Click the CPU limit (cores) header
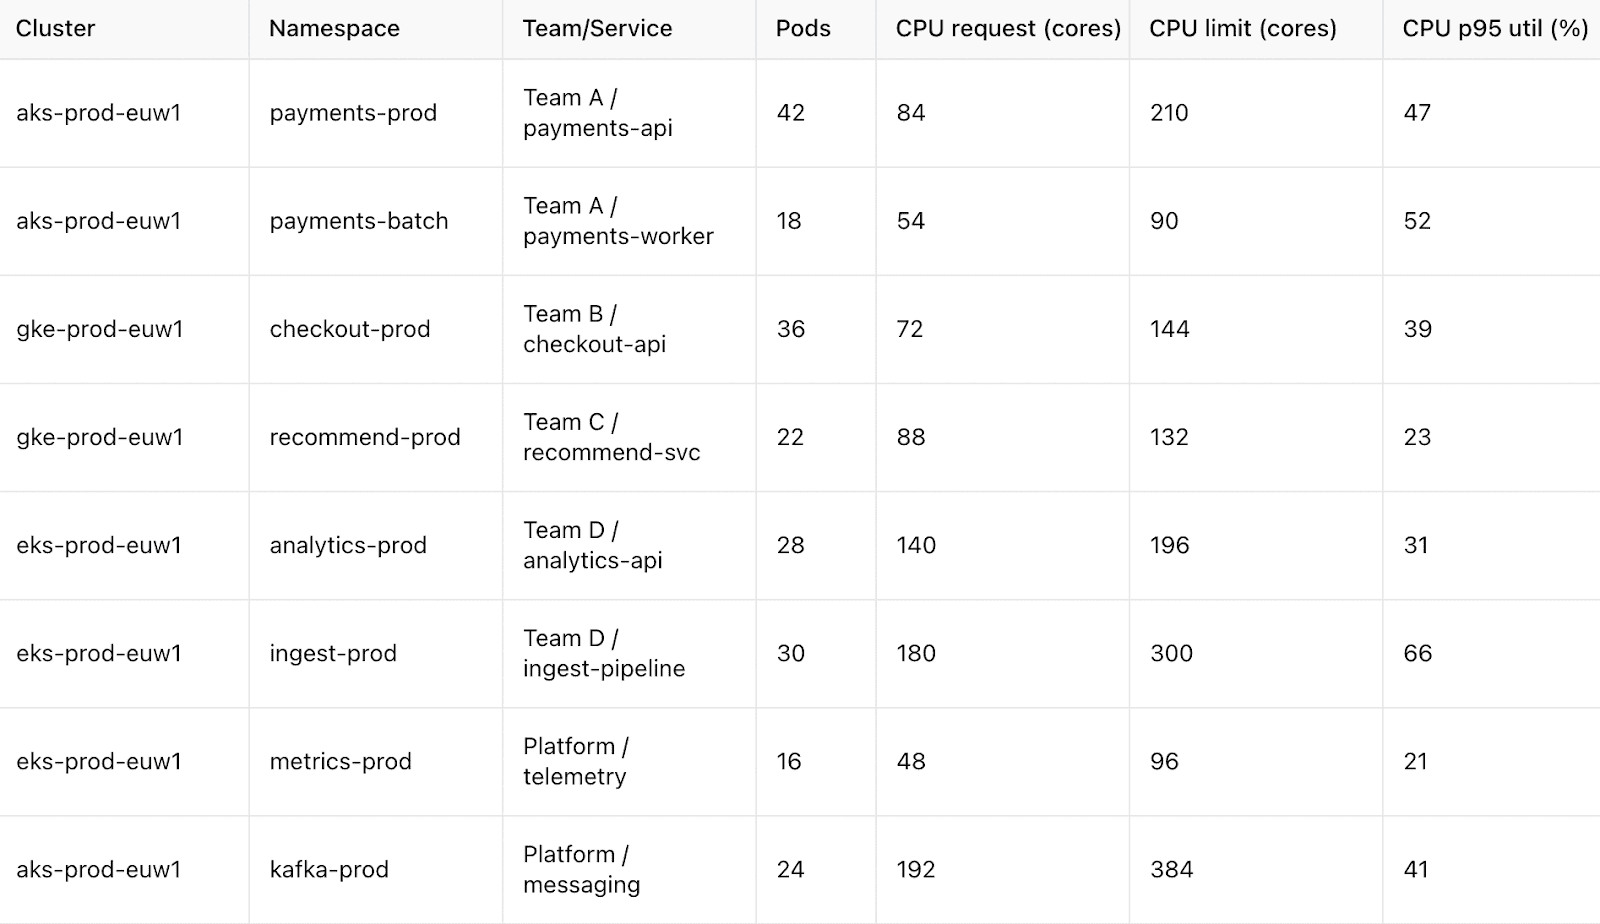The width and height of the screenshot is (1600, 924). coord(1242,29)
